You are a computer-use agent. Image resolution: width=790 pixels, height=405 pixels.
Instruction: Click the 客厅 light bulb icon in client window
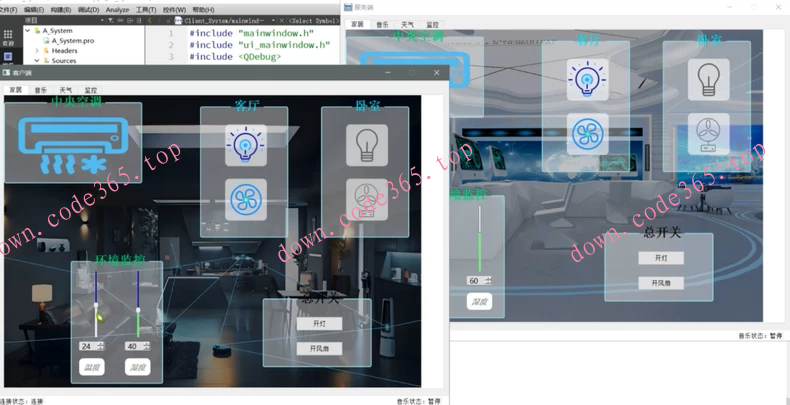[246, 145]
